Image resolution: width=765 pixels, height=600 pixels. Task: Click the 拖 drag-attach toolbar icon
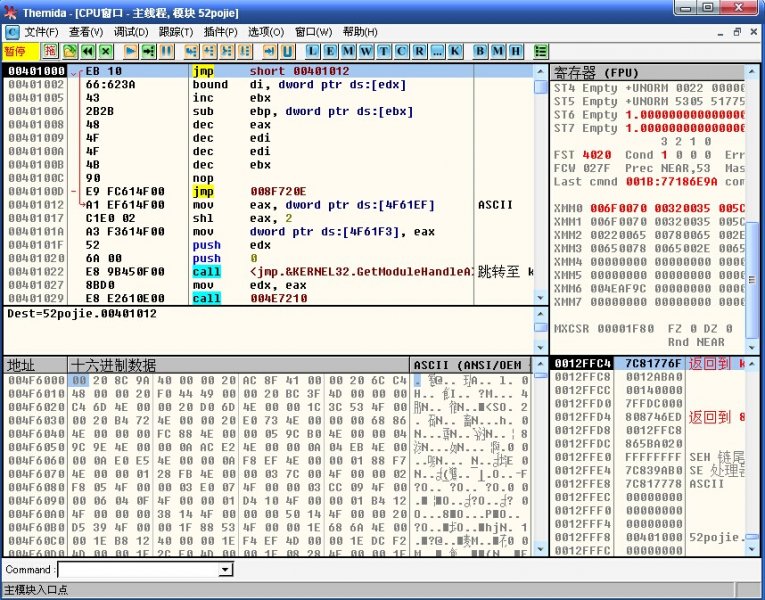[50, 51]
